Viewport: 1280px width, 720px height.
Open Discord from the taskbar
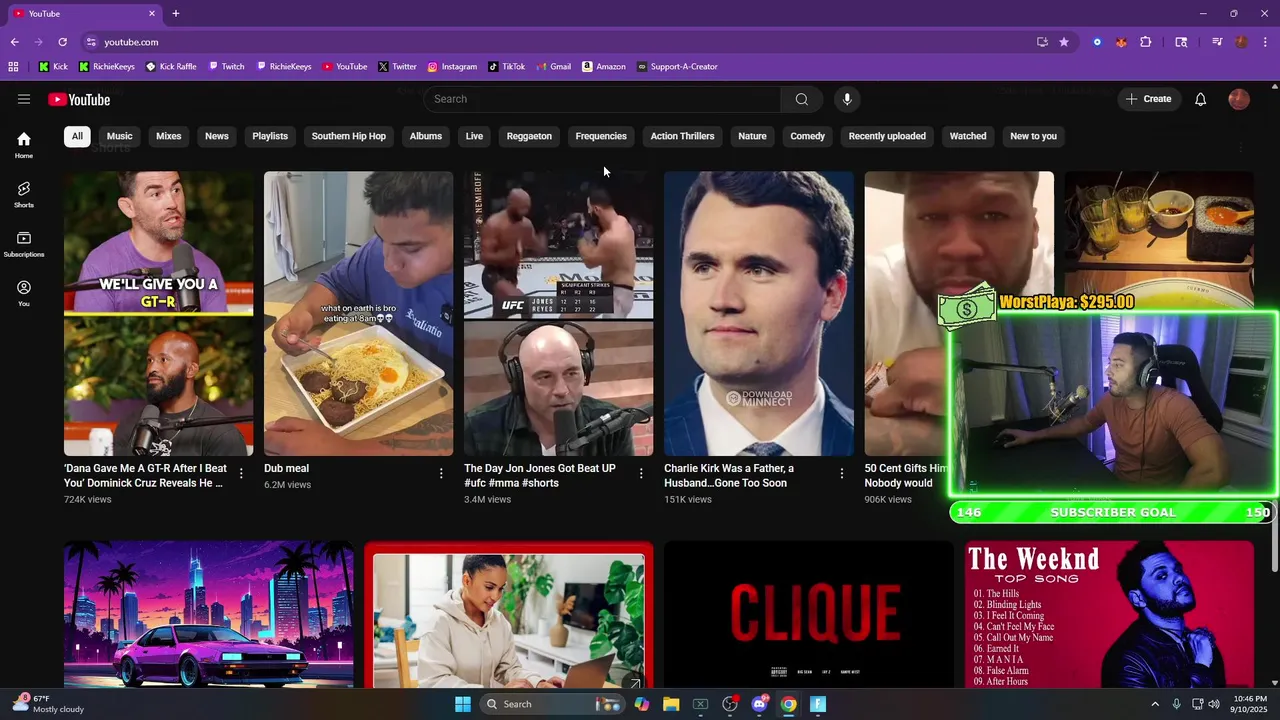(759, 704)
